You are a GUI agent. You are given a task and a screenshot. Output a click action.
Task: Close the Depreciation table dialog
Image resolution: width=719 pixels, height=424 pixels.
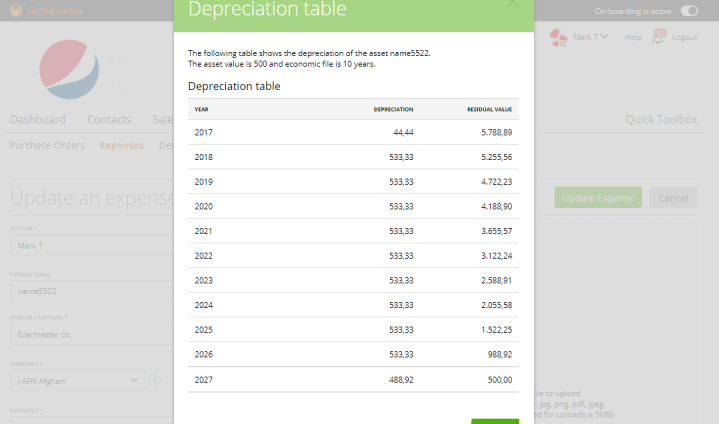click(513, 3)
